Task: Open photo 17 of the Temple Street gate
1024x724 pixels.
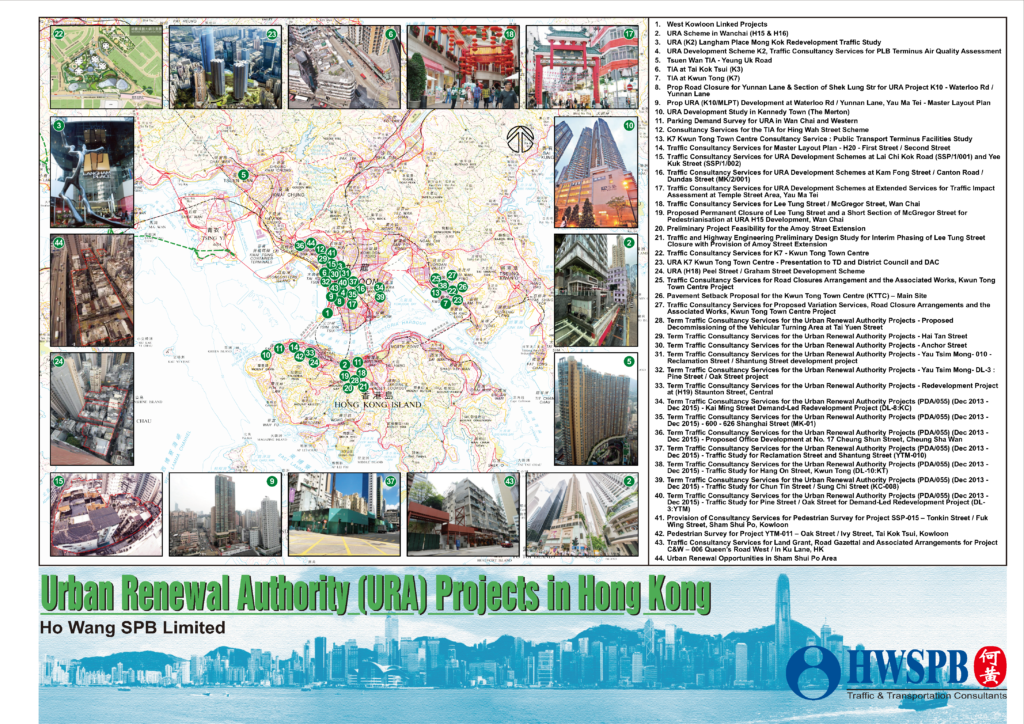Action: coord(582,67)
